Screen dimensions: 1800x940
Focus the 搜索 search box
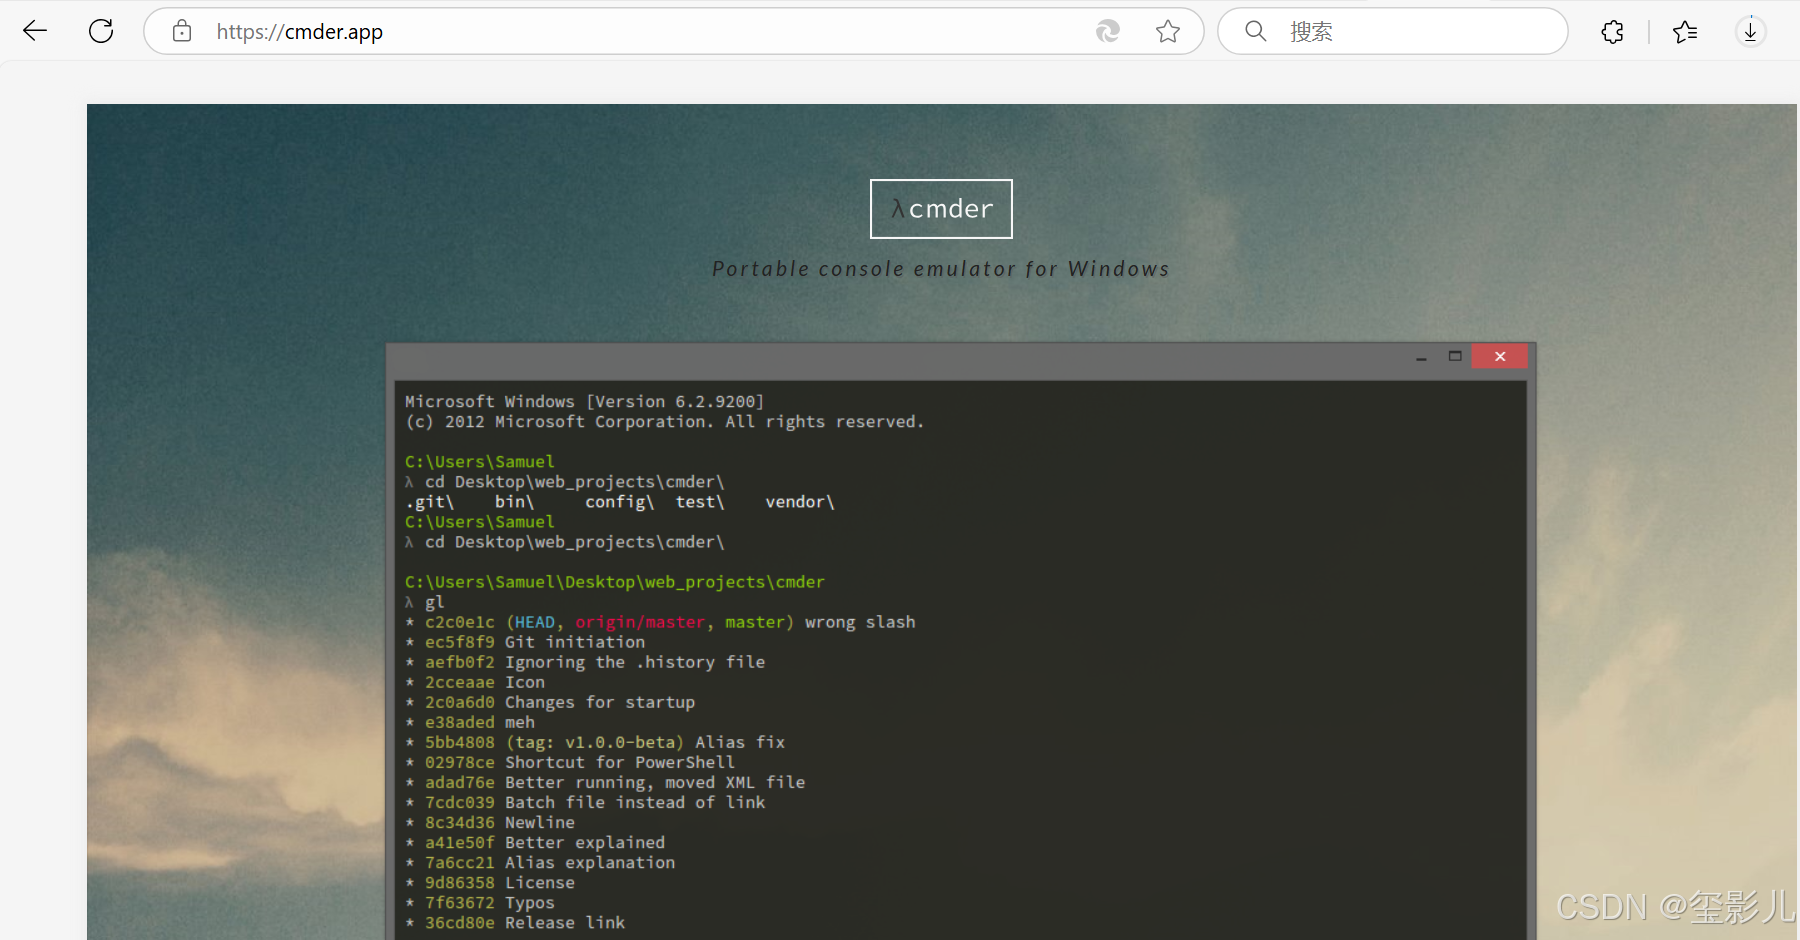pos(1392,31)
